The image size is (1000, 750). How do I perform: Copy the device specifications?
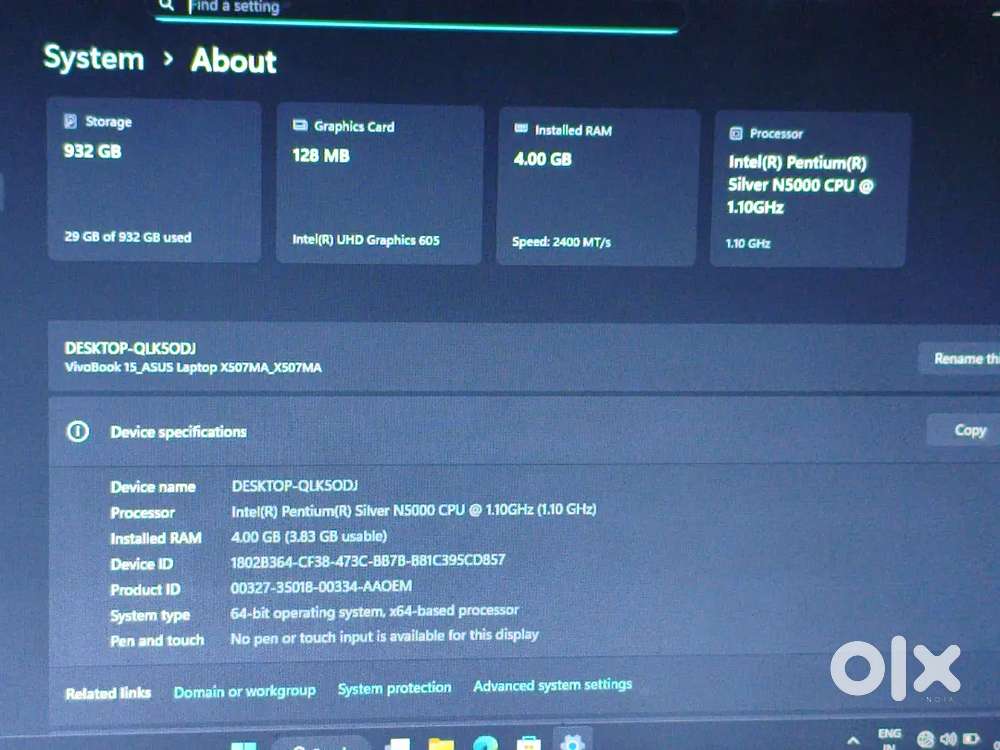pyautogui.click(x=969, y=430)
